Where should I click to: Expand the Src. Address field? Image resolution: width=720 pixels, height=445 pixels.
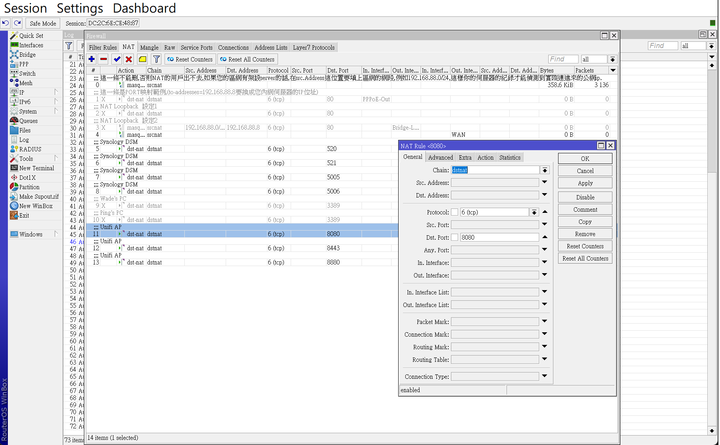(545, 182)
